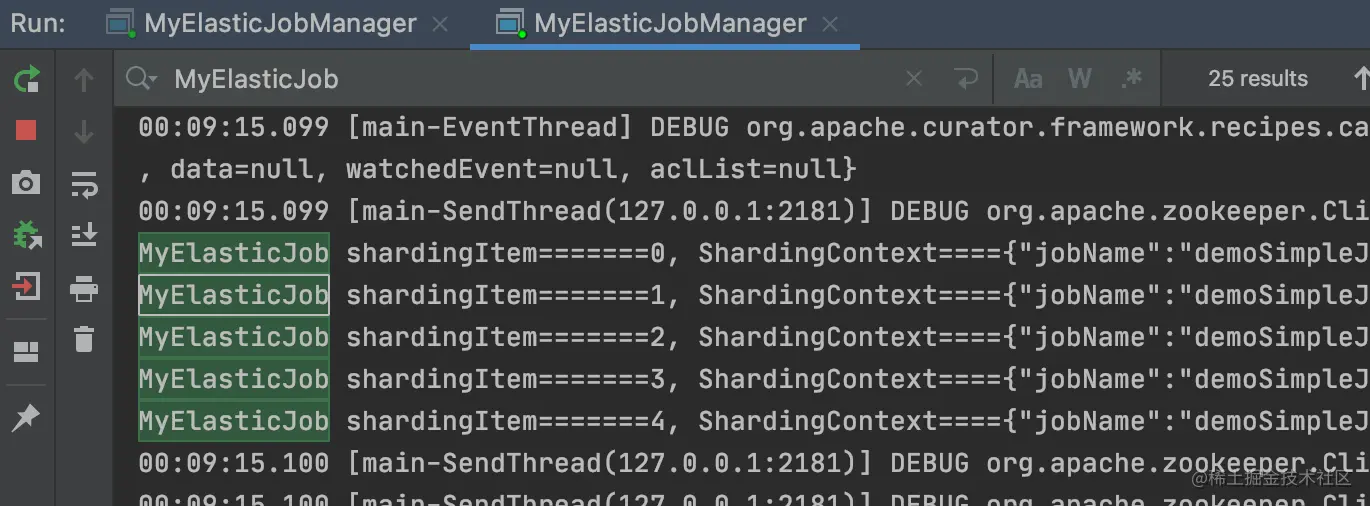Click the 00:09:15.099 main-SendThread log line
This screenshot has width=1370, height=506.
[753, 211]
